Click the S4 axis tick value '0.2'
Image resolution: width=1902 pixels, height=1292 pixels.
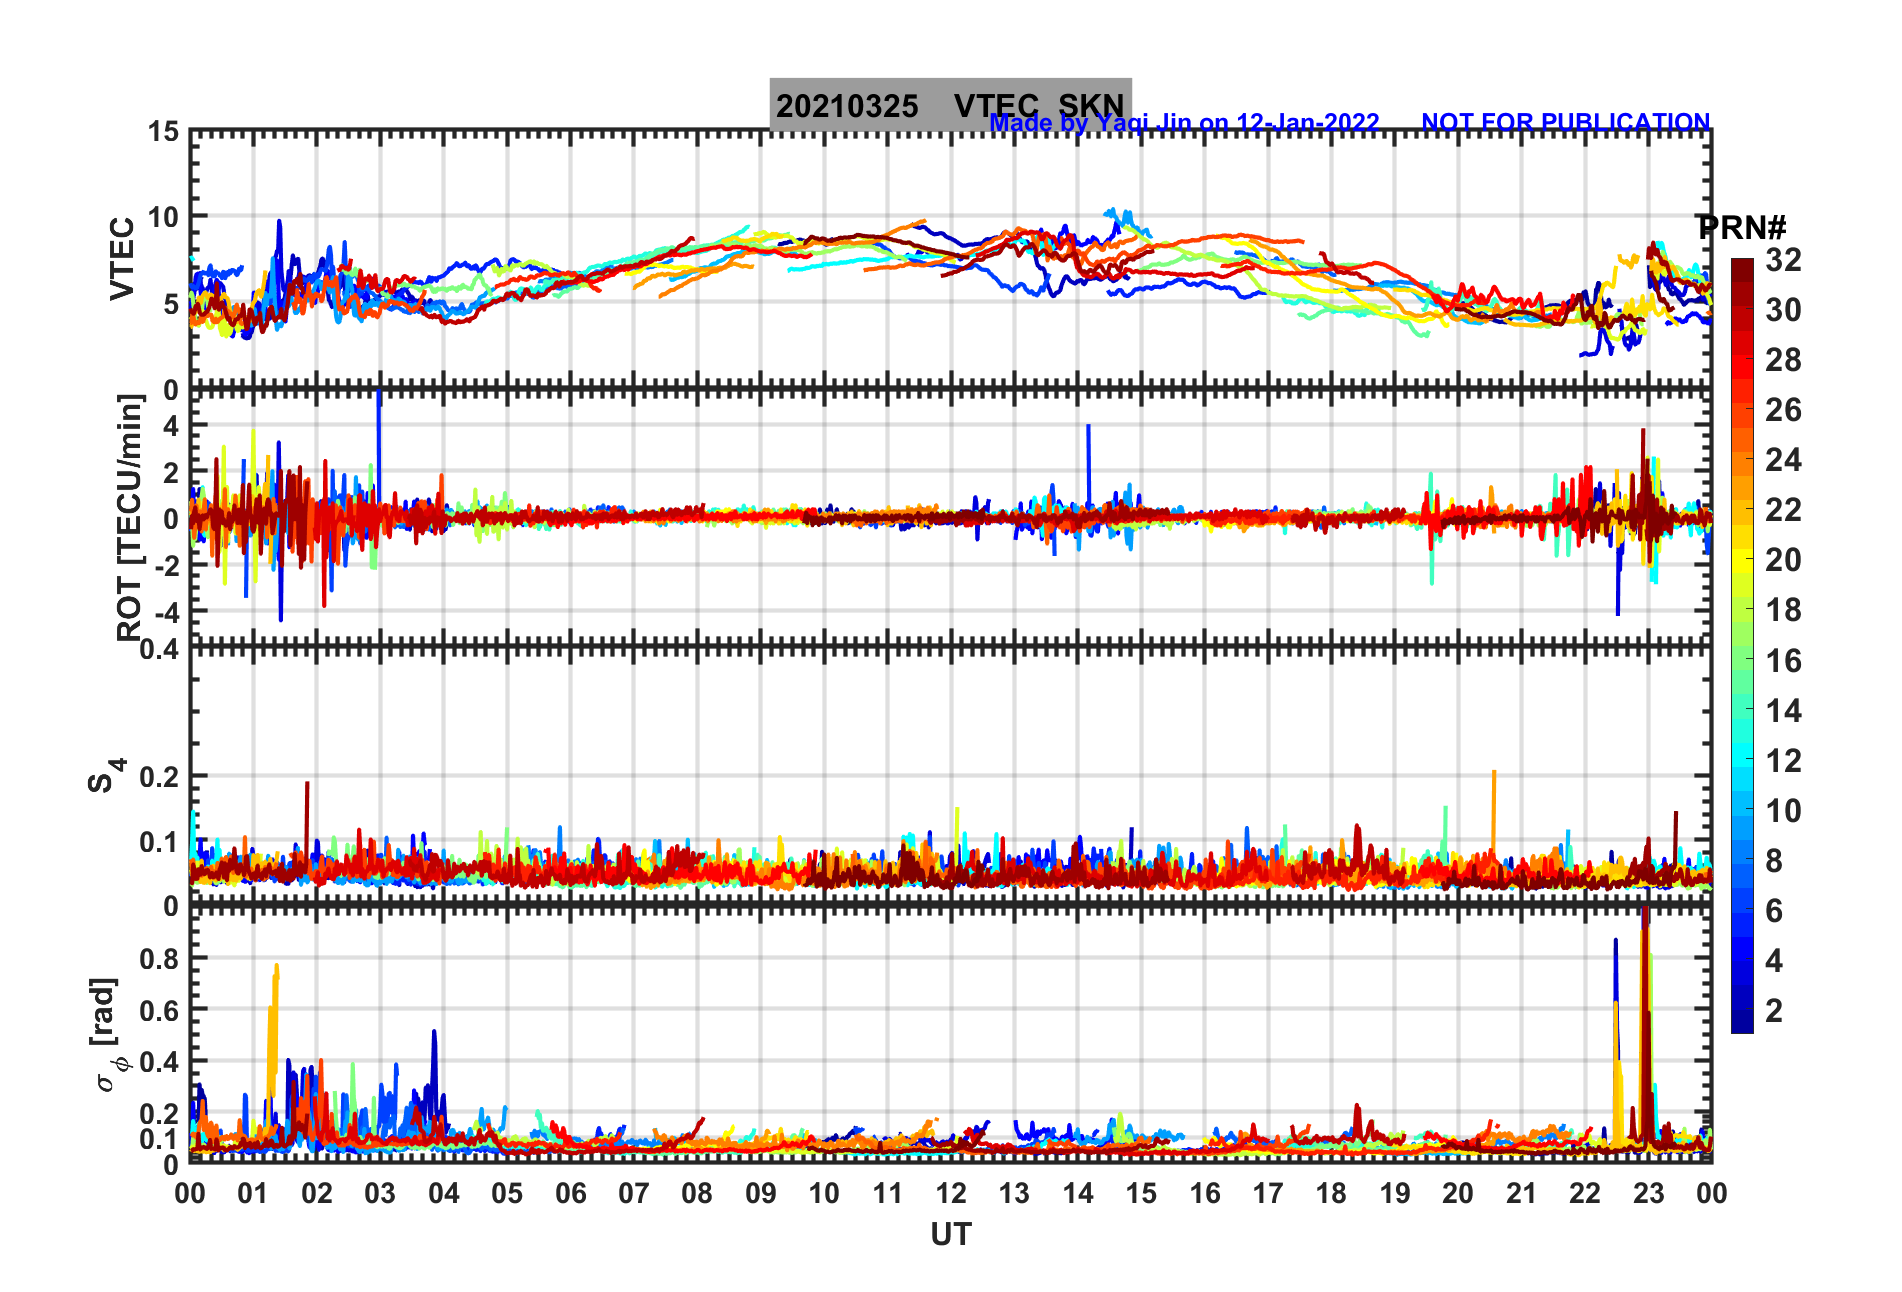(x=160, y=776)
